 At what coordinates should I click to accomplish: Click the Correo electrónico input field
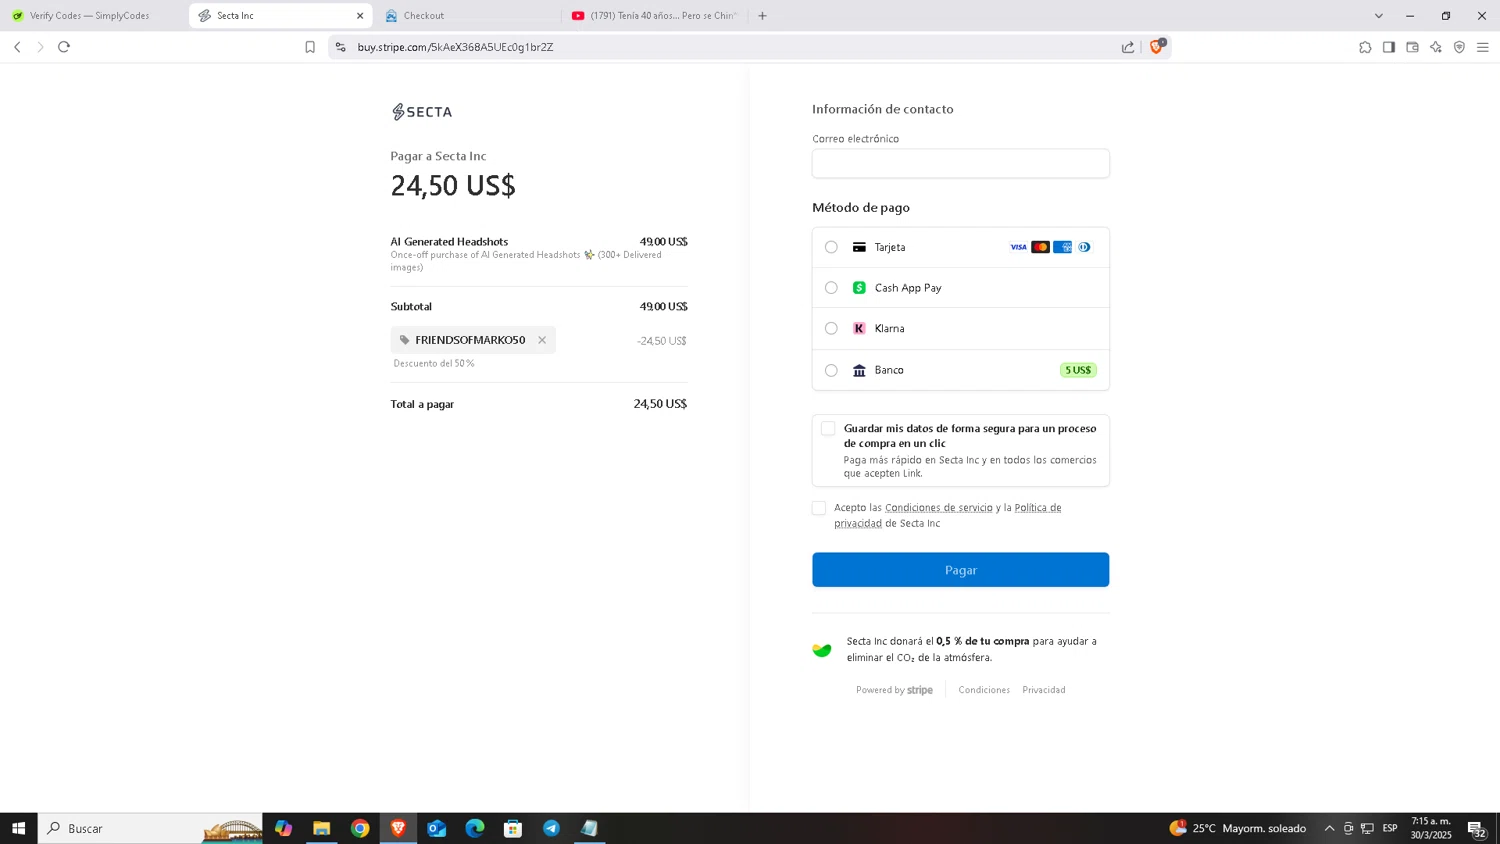tap(960, 164)
